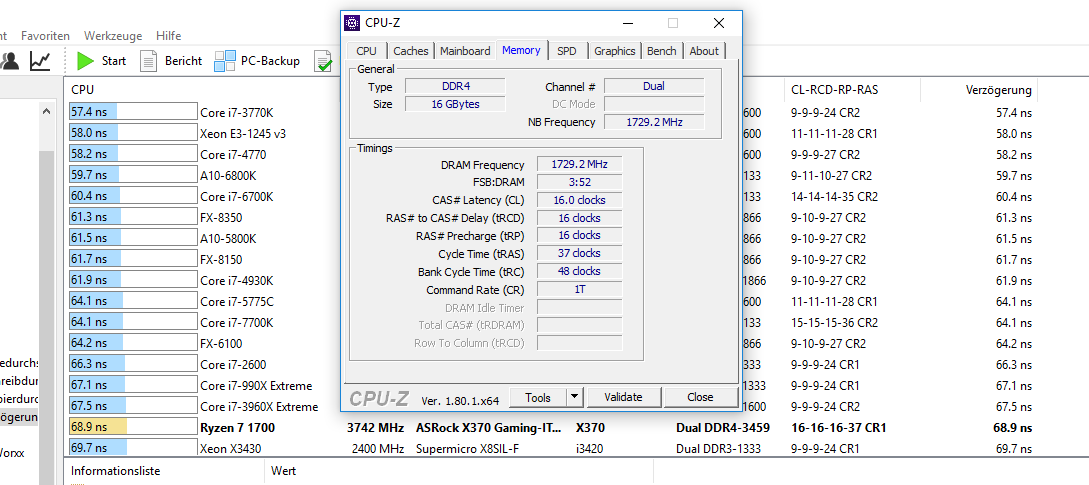Click the CPU-Z title bar chip icon
Viewport: 1089px width, 485px height.
click(x=353, y=23)
